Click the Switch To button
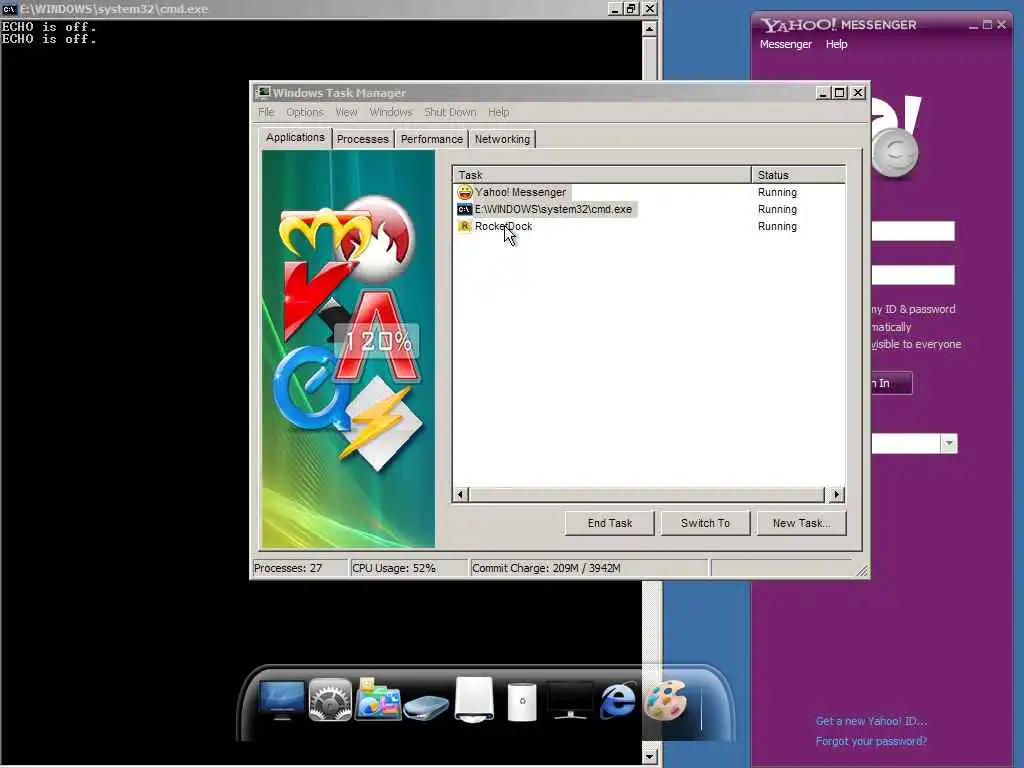The height and width of the screenshot is (768, 1024). 705,523
